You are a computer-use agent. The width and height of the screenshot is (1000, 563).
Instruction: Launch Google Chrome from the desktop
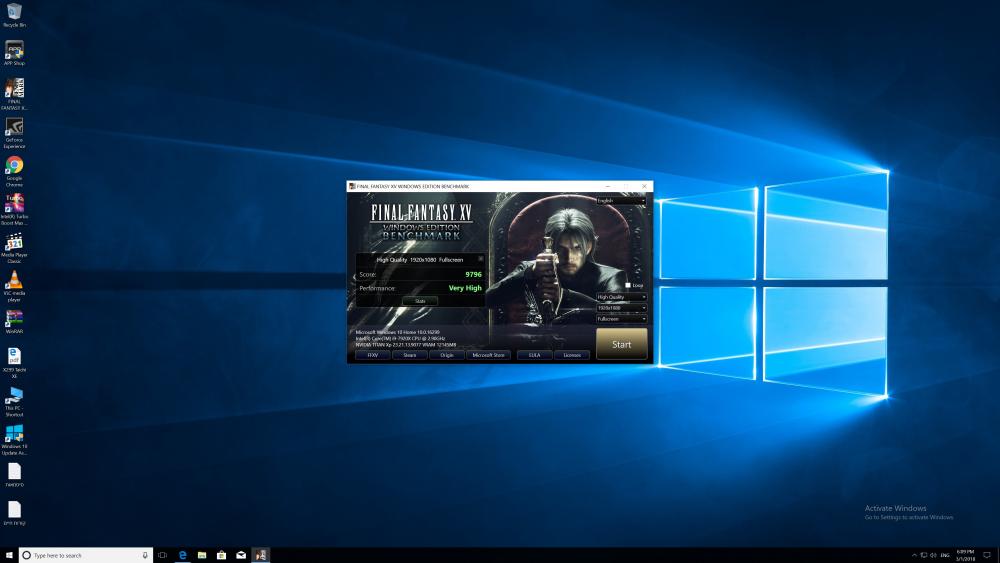14,170
